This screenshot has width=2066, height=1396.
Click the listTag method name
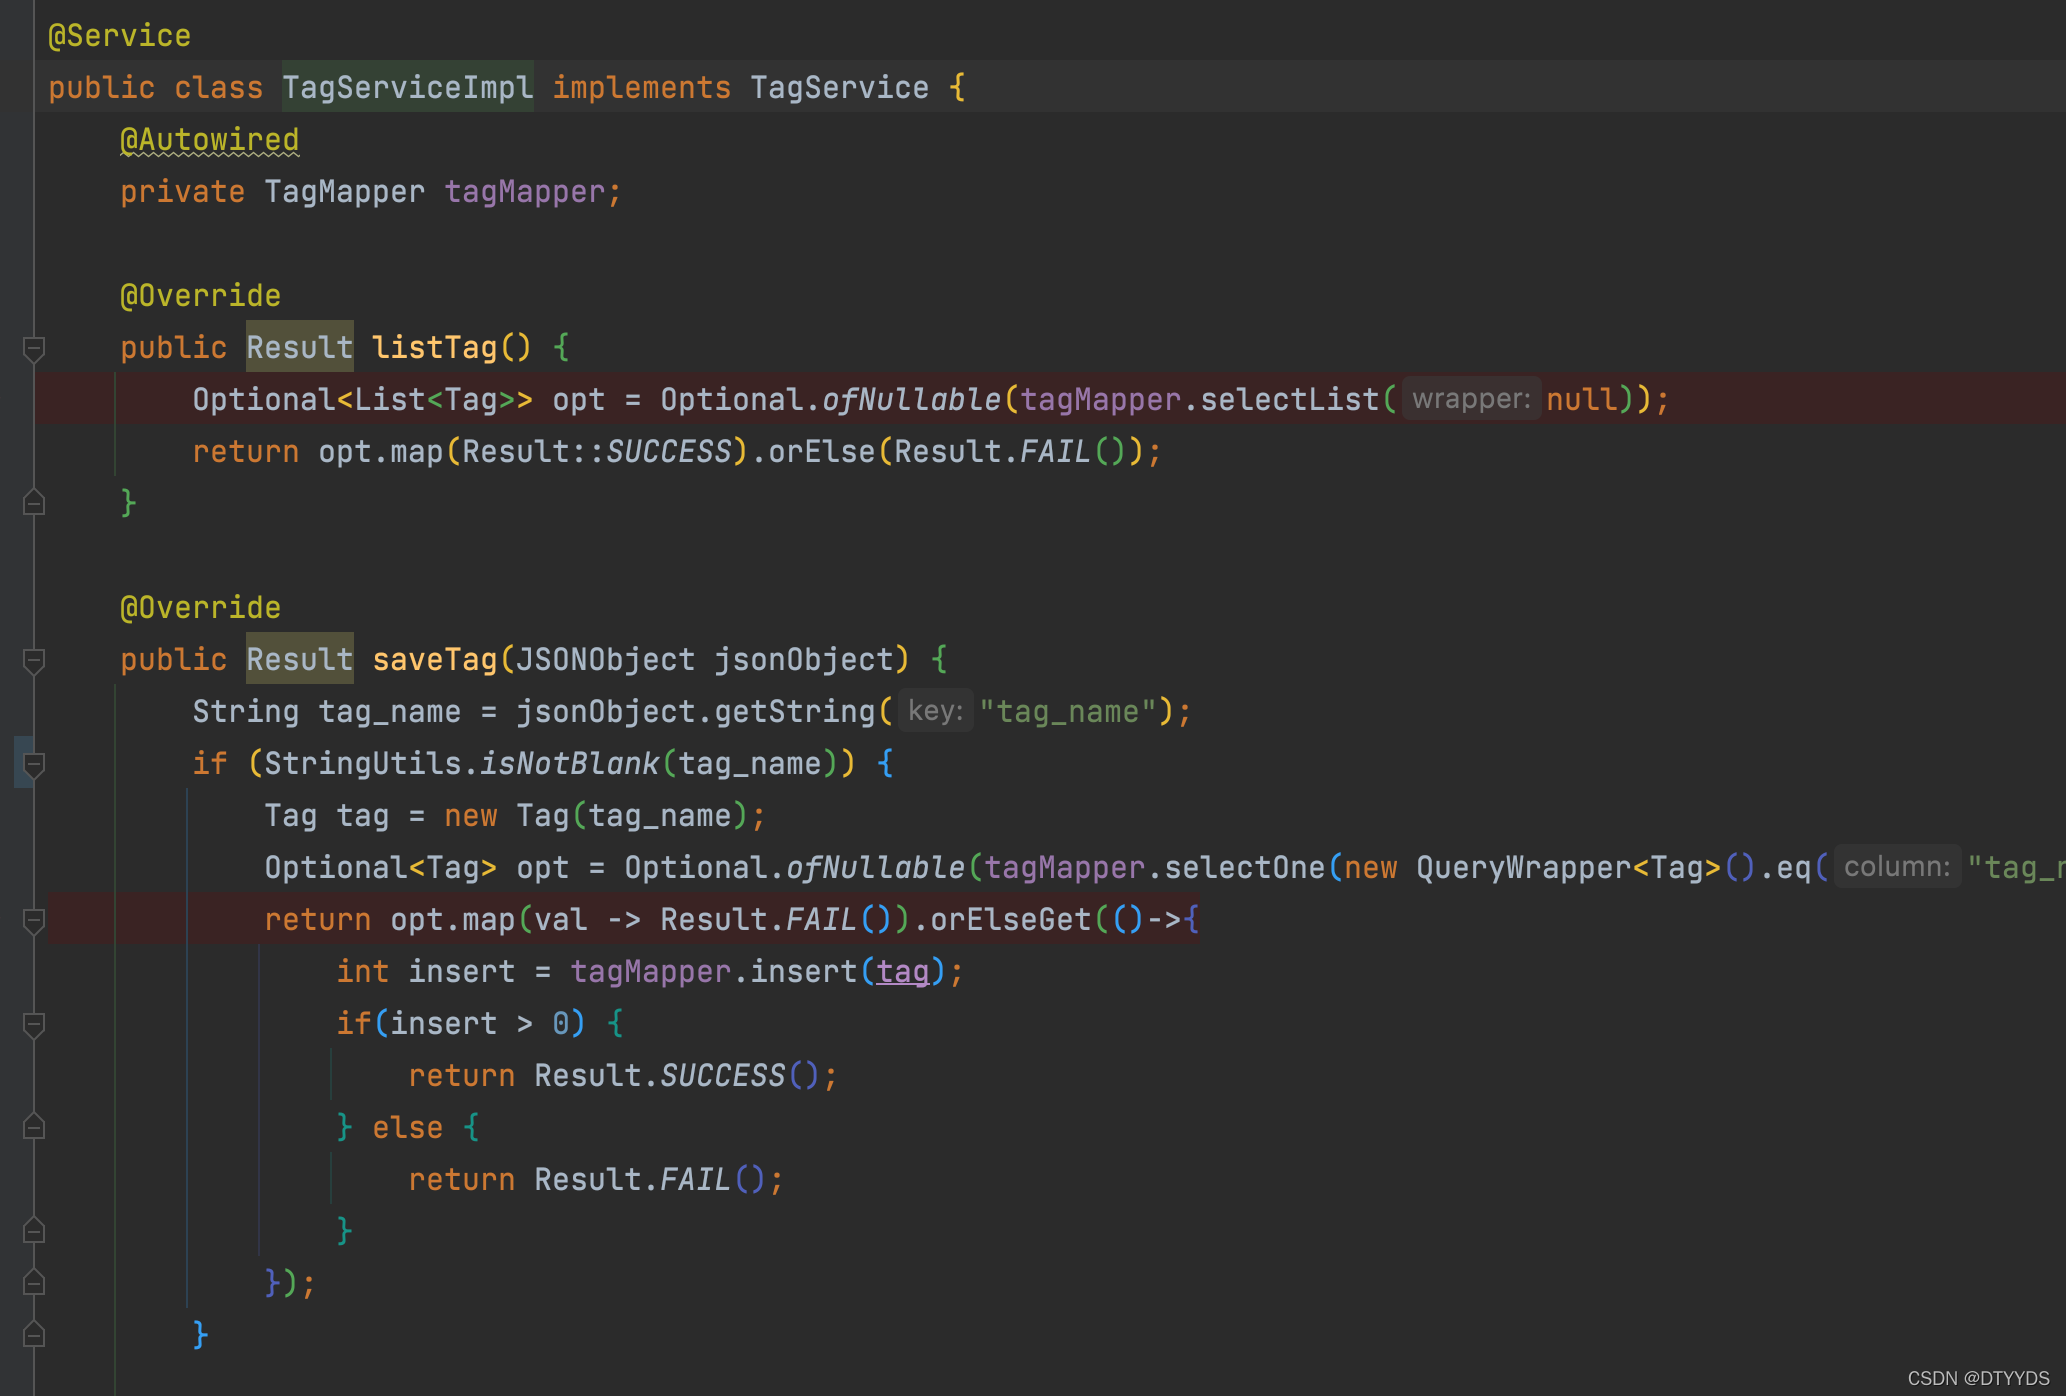[434, 348]
